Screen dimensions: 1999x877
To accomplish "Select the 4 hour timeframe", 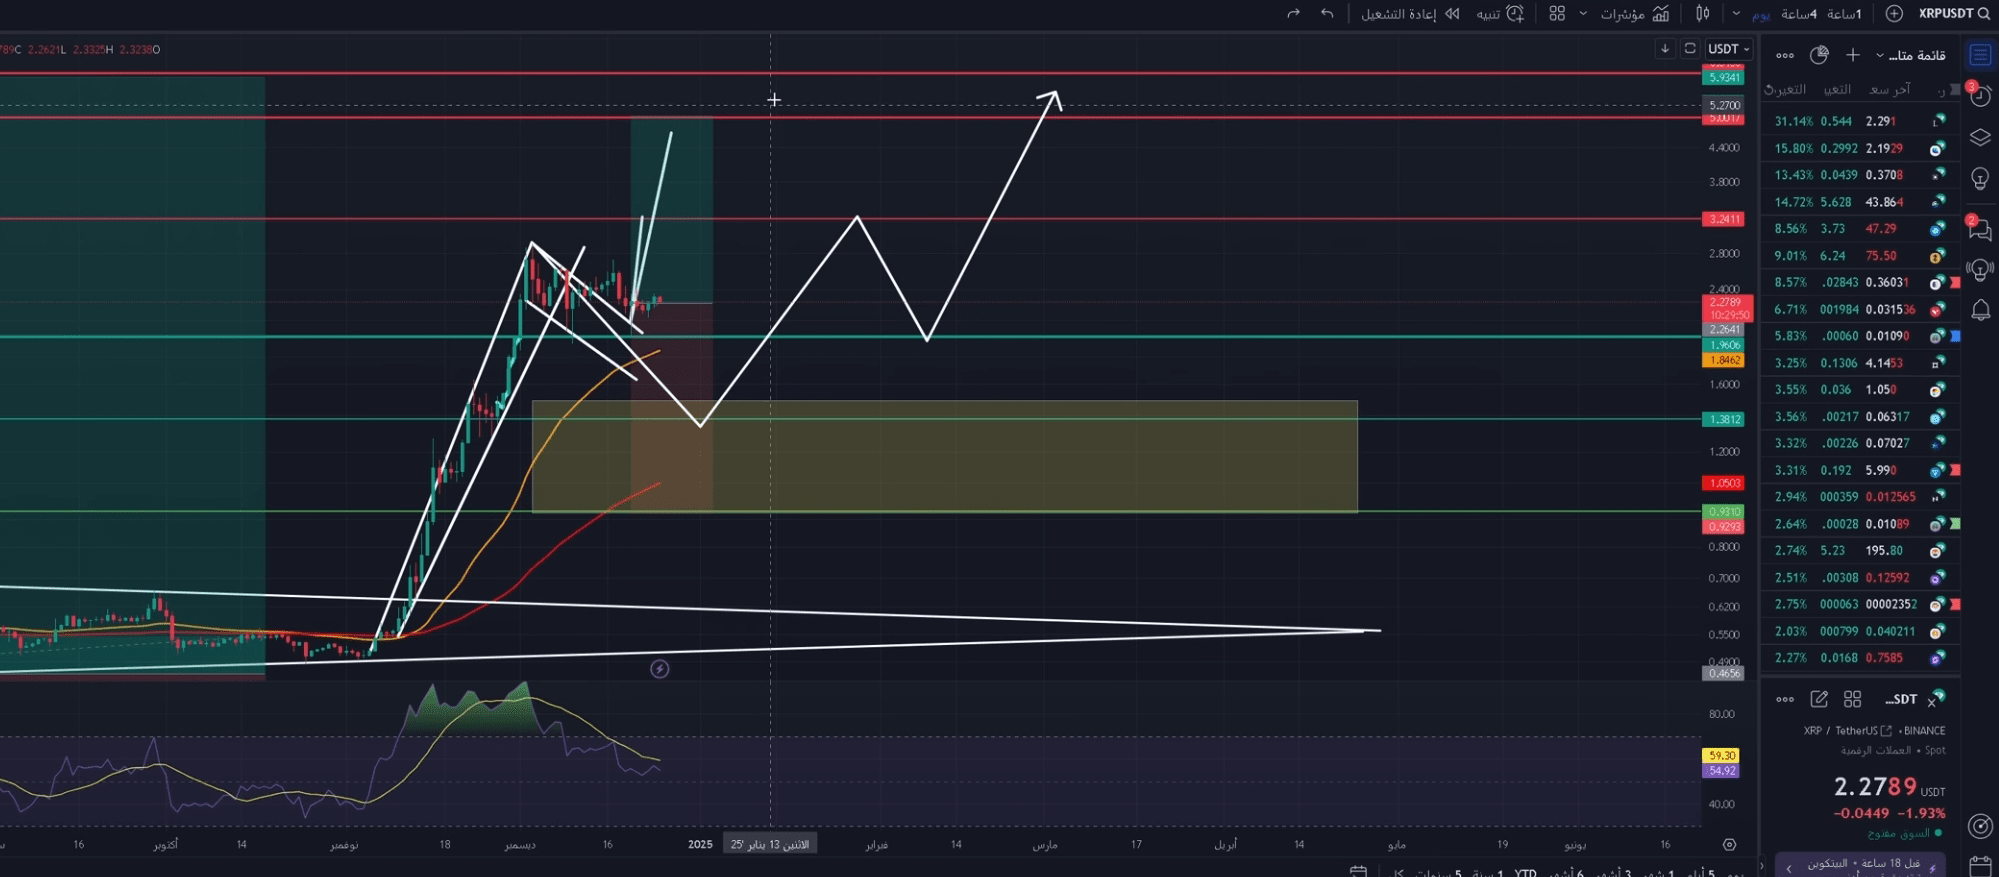I will point(1798,13).
